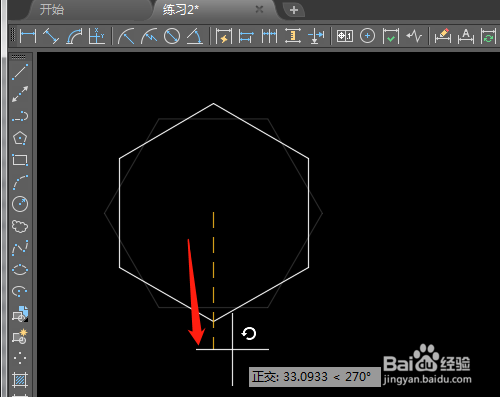Select the Point tool

pyautogui.click(x=20, y=358)
